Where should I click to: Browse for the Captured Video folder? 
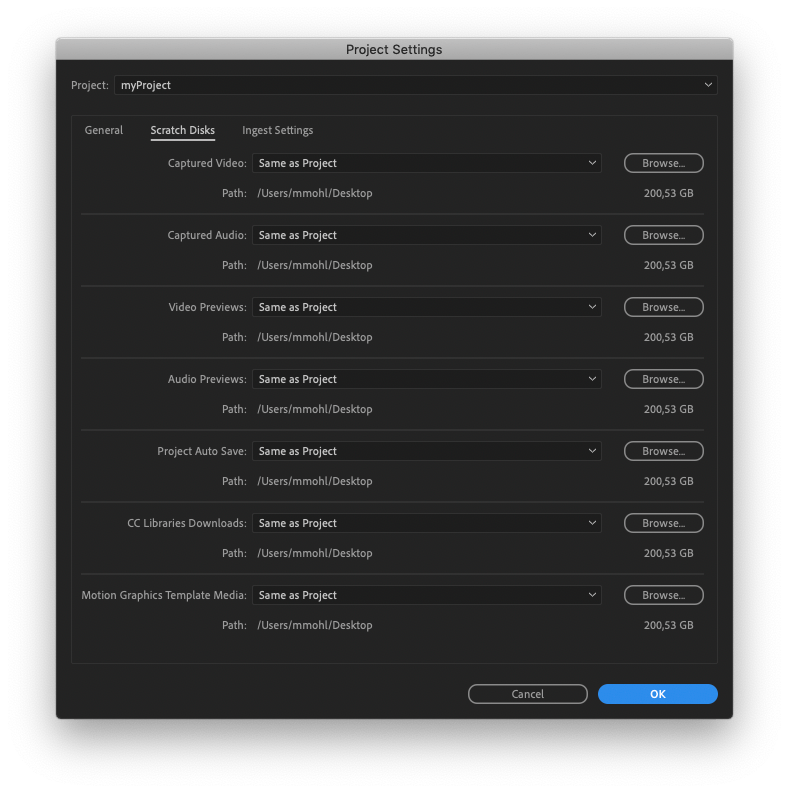coord(664,163)
